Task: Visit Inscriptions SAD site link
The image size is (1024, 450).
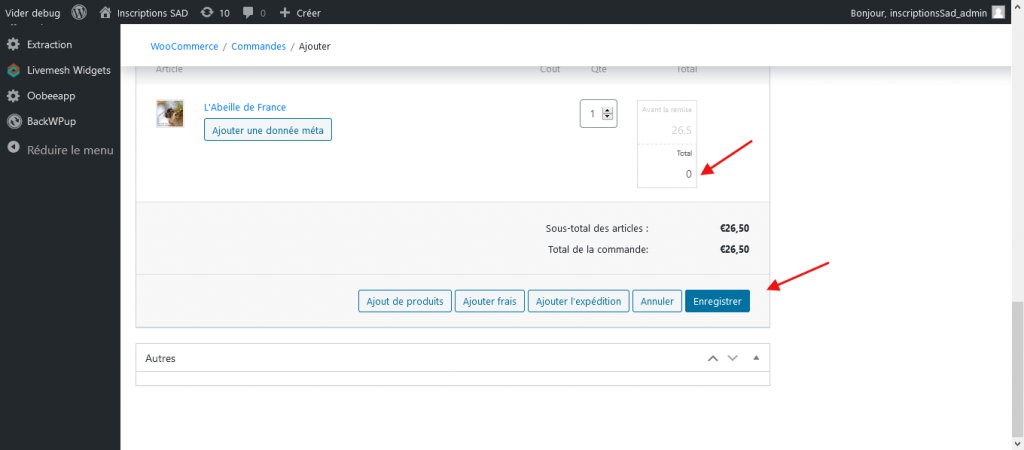Action: point(152,12)
